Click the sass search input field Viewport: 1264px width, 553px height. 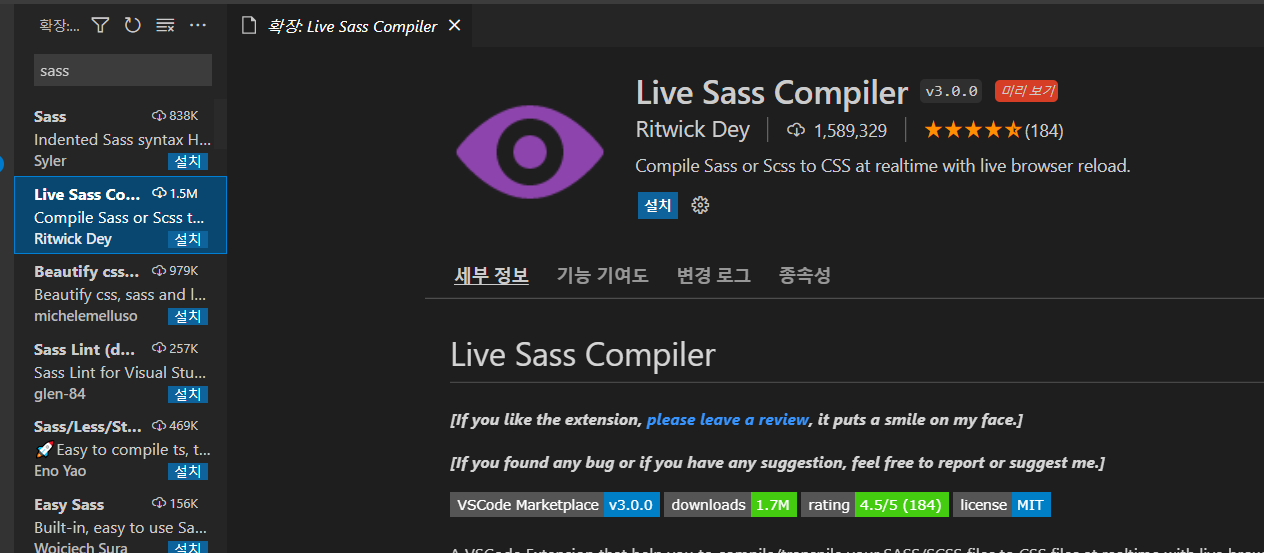pos(123,70)
